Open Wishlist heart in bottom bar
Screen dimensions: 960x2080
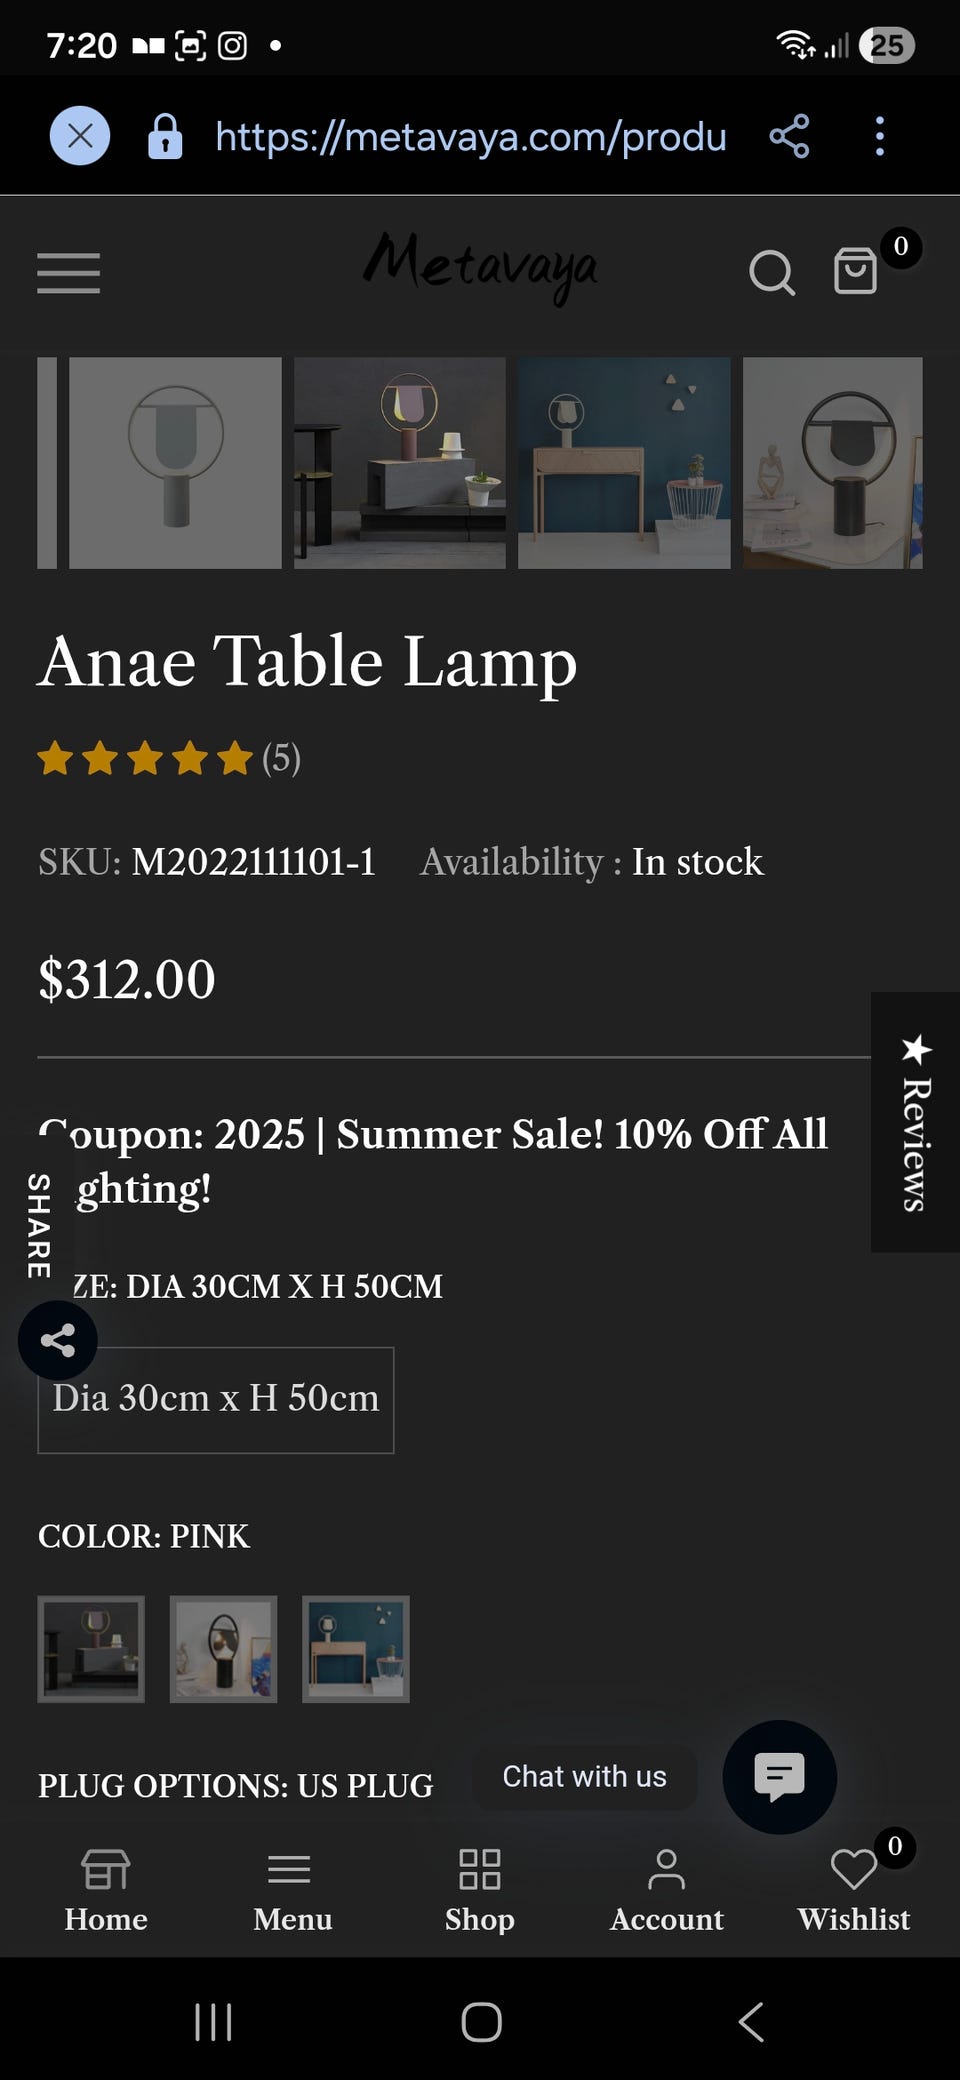click(x=853, y=1890)
